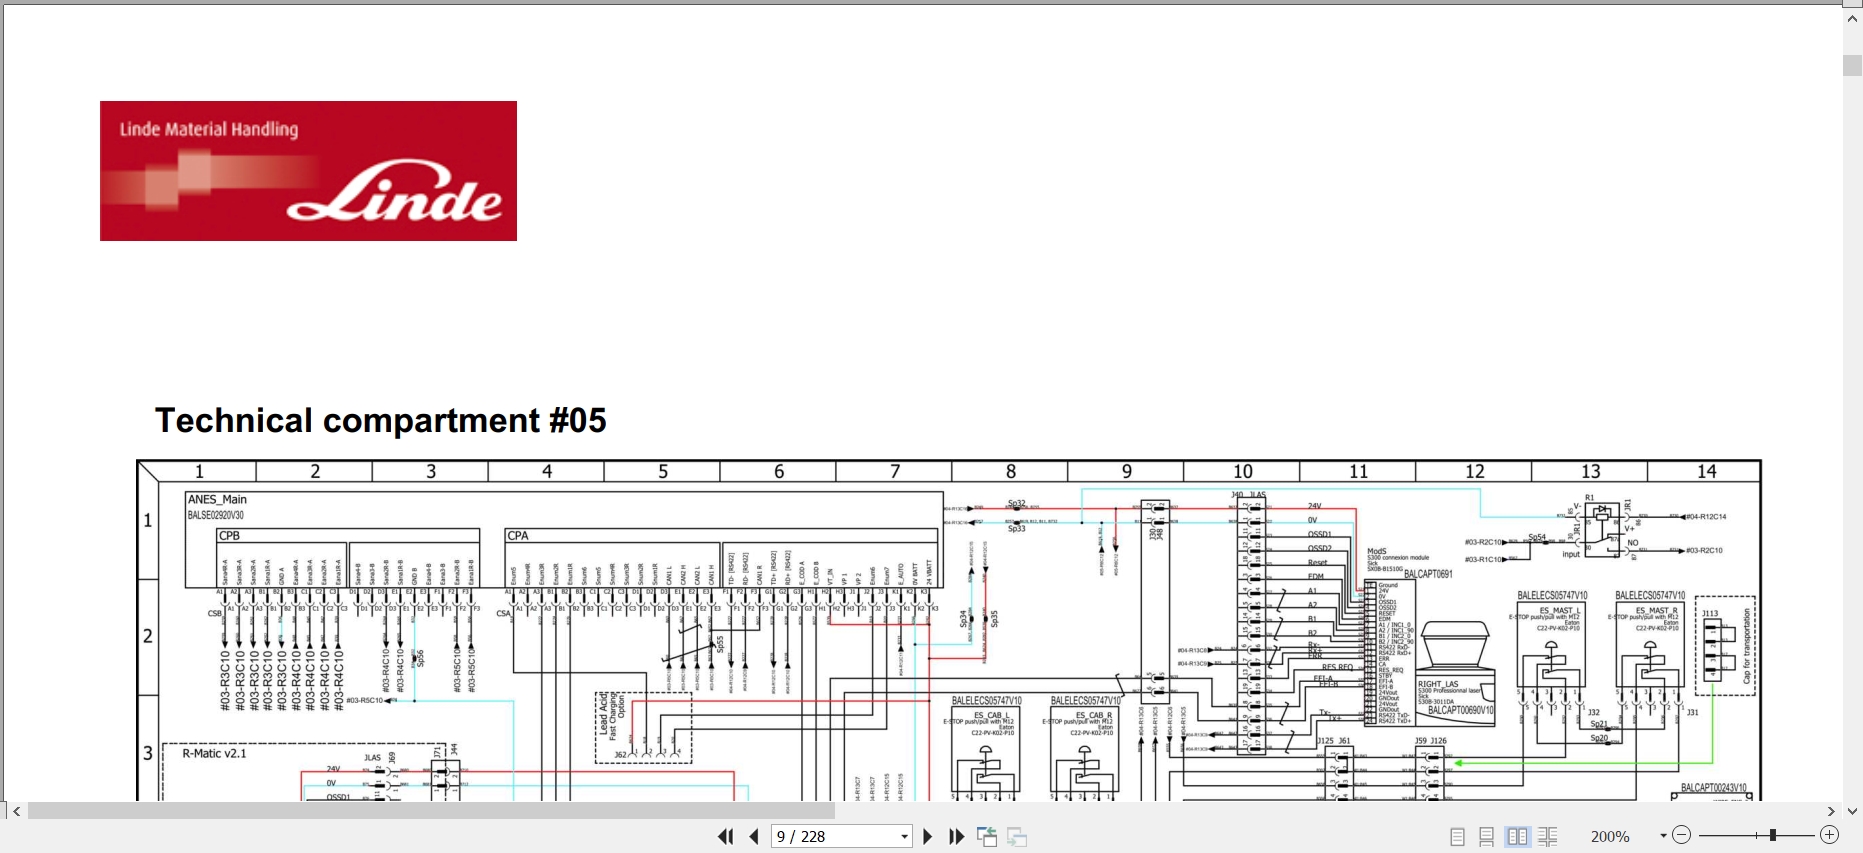Click row header 3 of the schematic
This screenshot has width=1863, height=853.
pyautogui.click(x=148, y=753)
